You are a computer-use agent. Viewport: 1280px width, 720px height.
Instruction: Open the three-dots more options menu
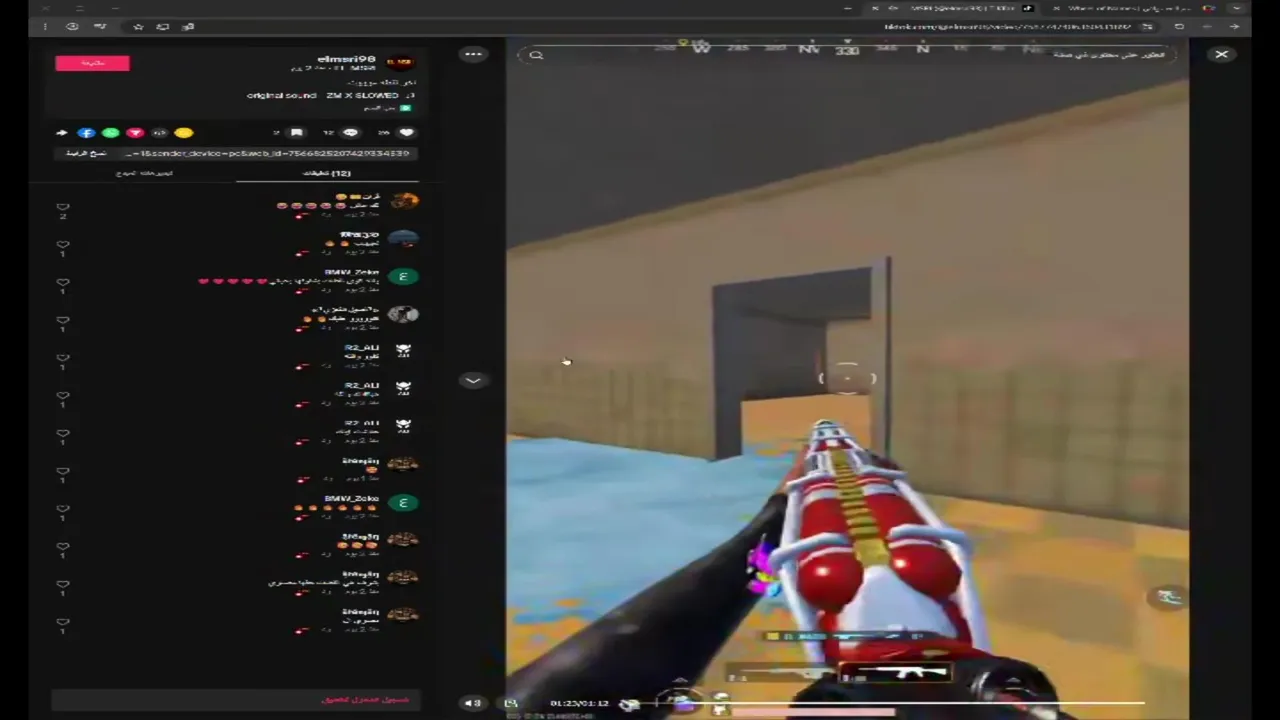pos(473,54)
